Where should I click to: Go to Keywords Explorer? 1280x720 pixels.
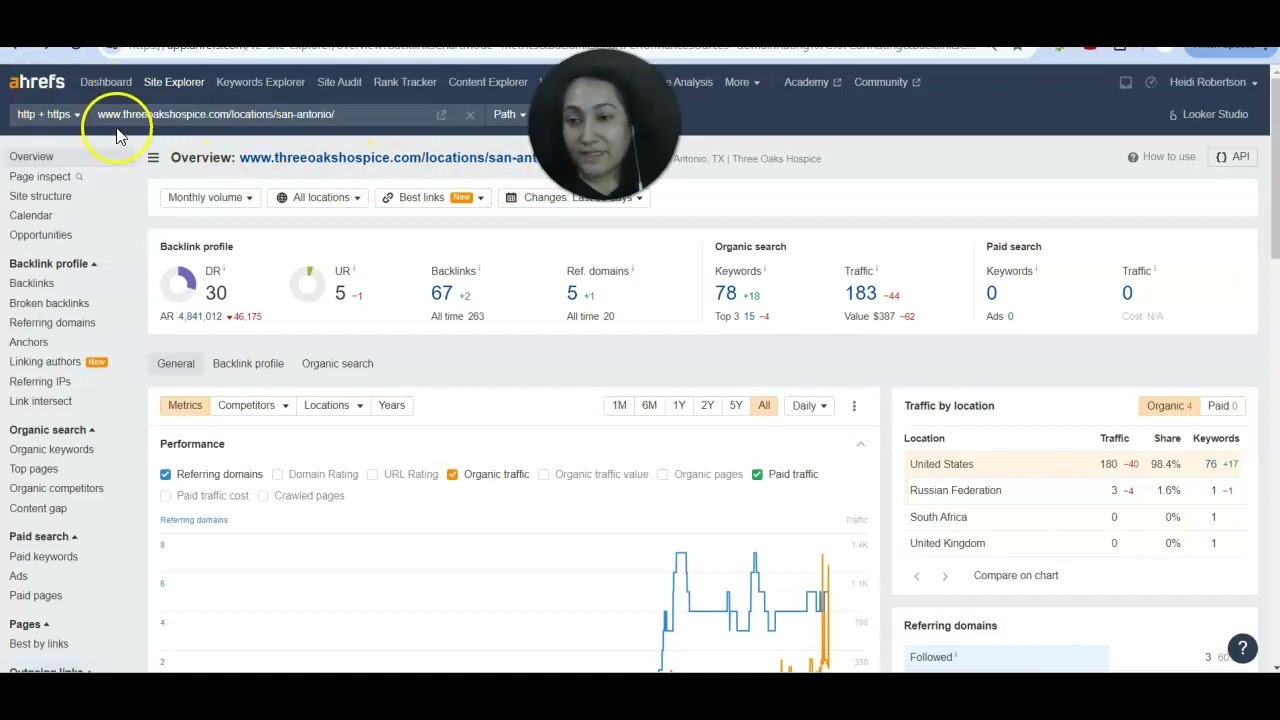pyautogui.click(x=260, y=82)
